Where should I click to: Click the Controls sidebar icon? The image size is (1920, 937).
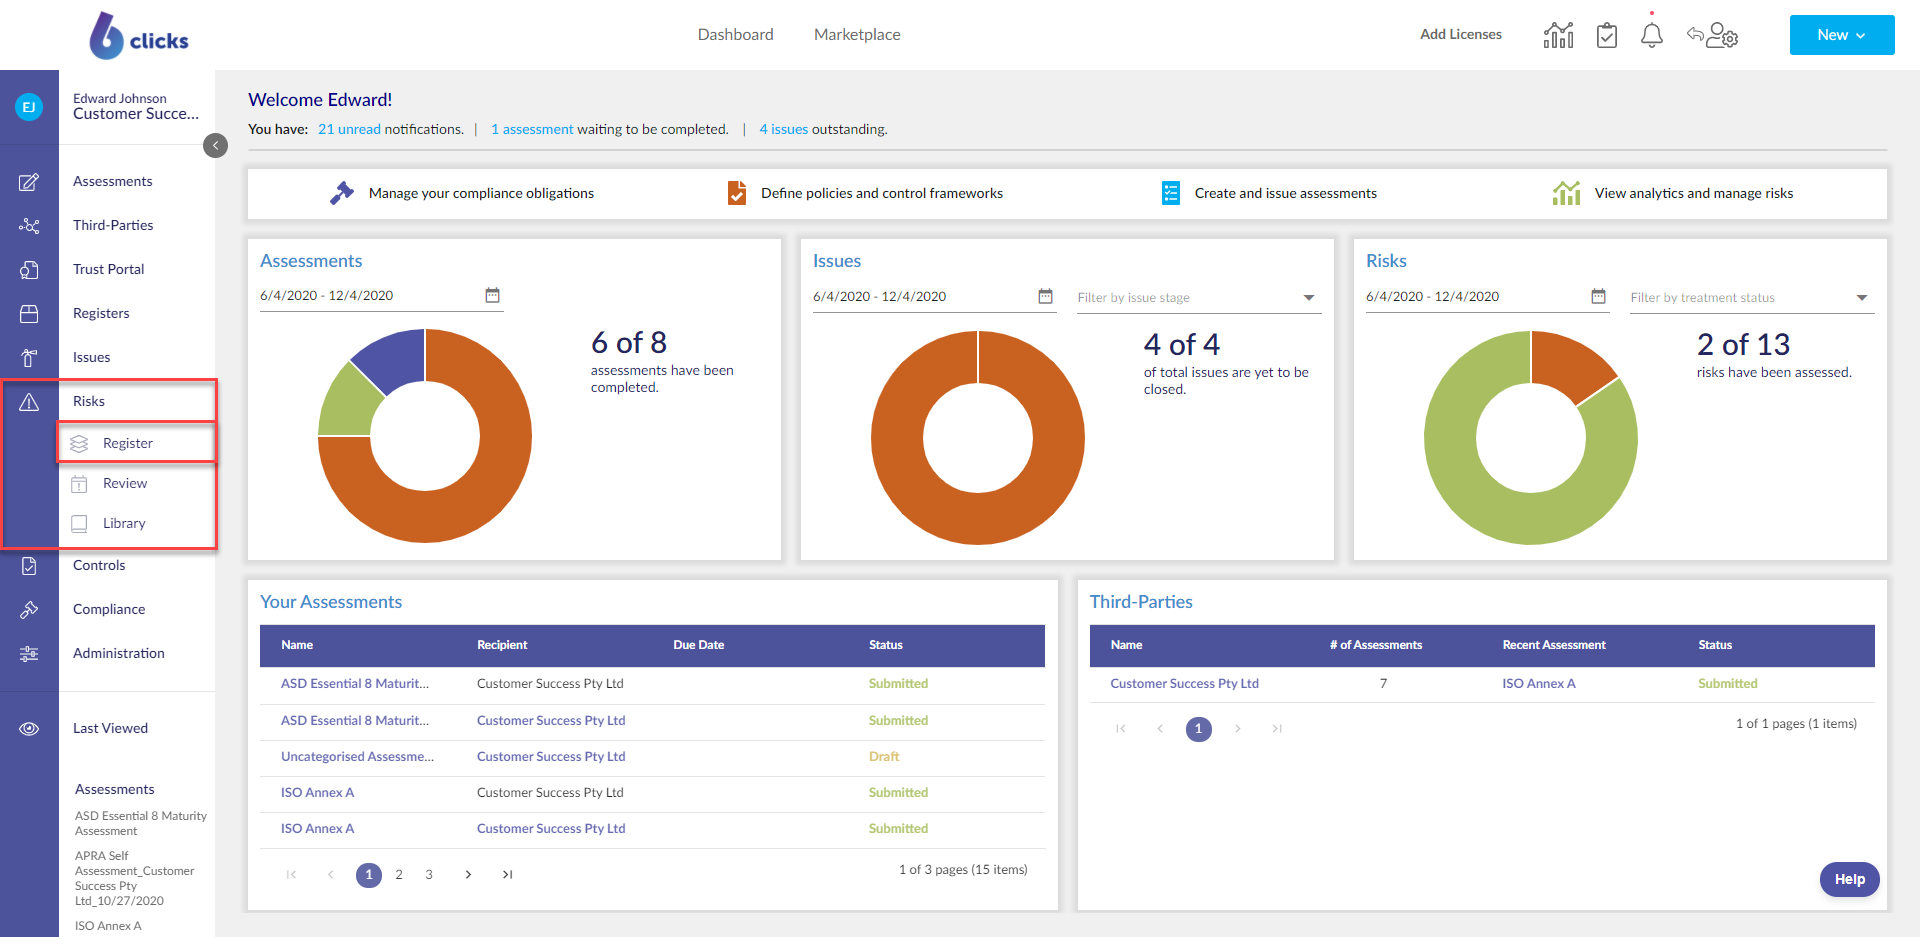click(29, 566)
